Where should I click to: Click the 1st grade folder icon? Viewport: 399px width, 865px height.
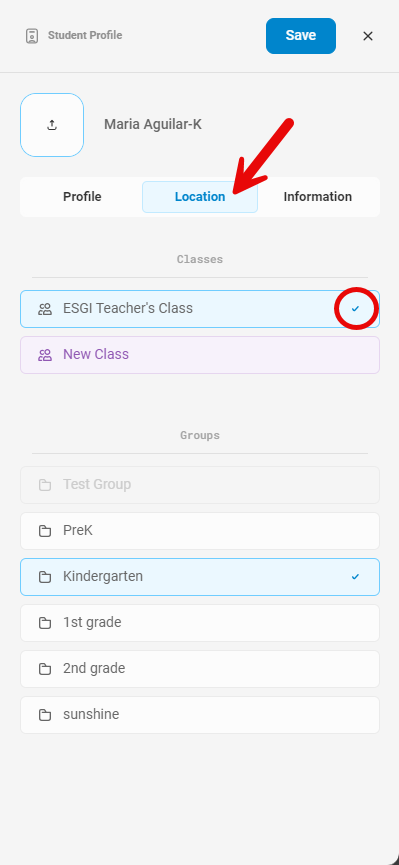click(x=45, y=623)
